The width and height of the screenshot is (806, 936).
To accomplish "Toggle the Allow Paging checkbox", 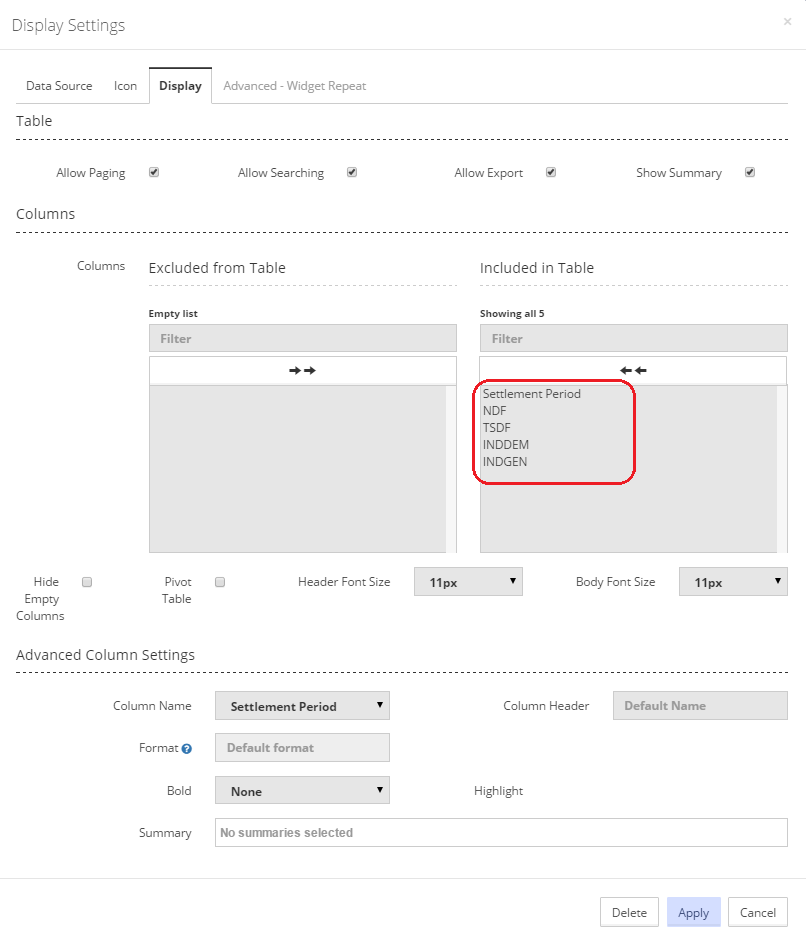I will tap(154, 172).
